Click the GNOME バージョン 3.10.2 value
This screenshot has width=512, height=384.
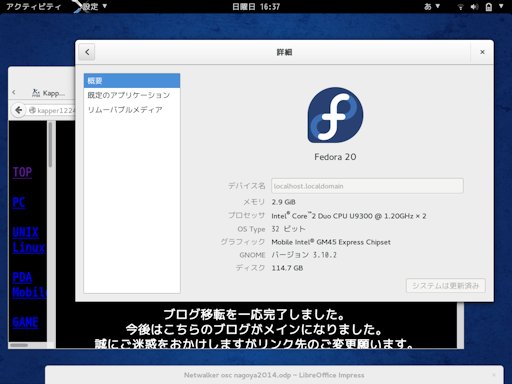[304, 255]
